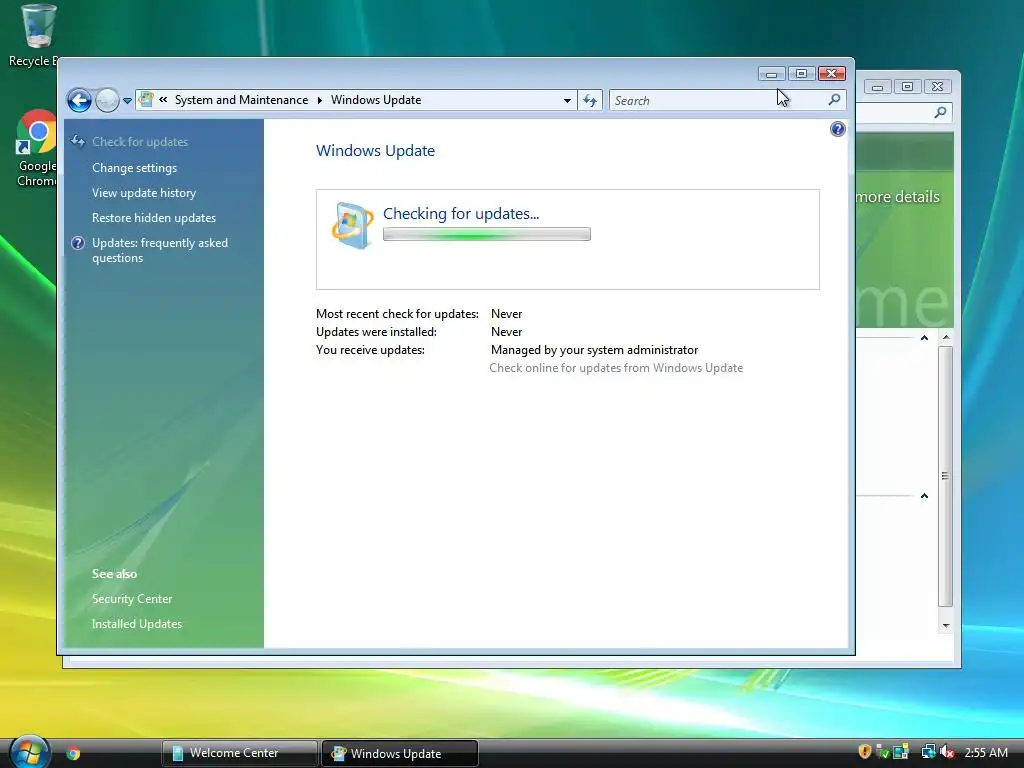The image size is (1024, 768).
Task: Open Help with the blue question mark
Action: pyautogui.click(x=837, y=129)
